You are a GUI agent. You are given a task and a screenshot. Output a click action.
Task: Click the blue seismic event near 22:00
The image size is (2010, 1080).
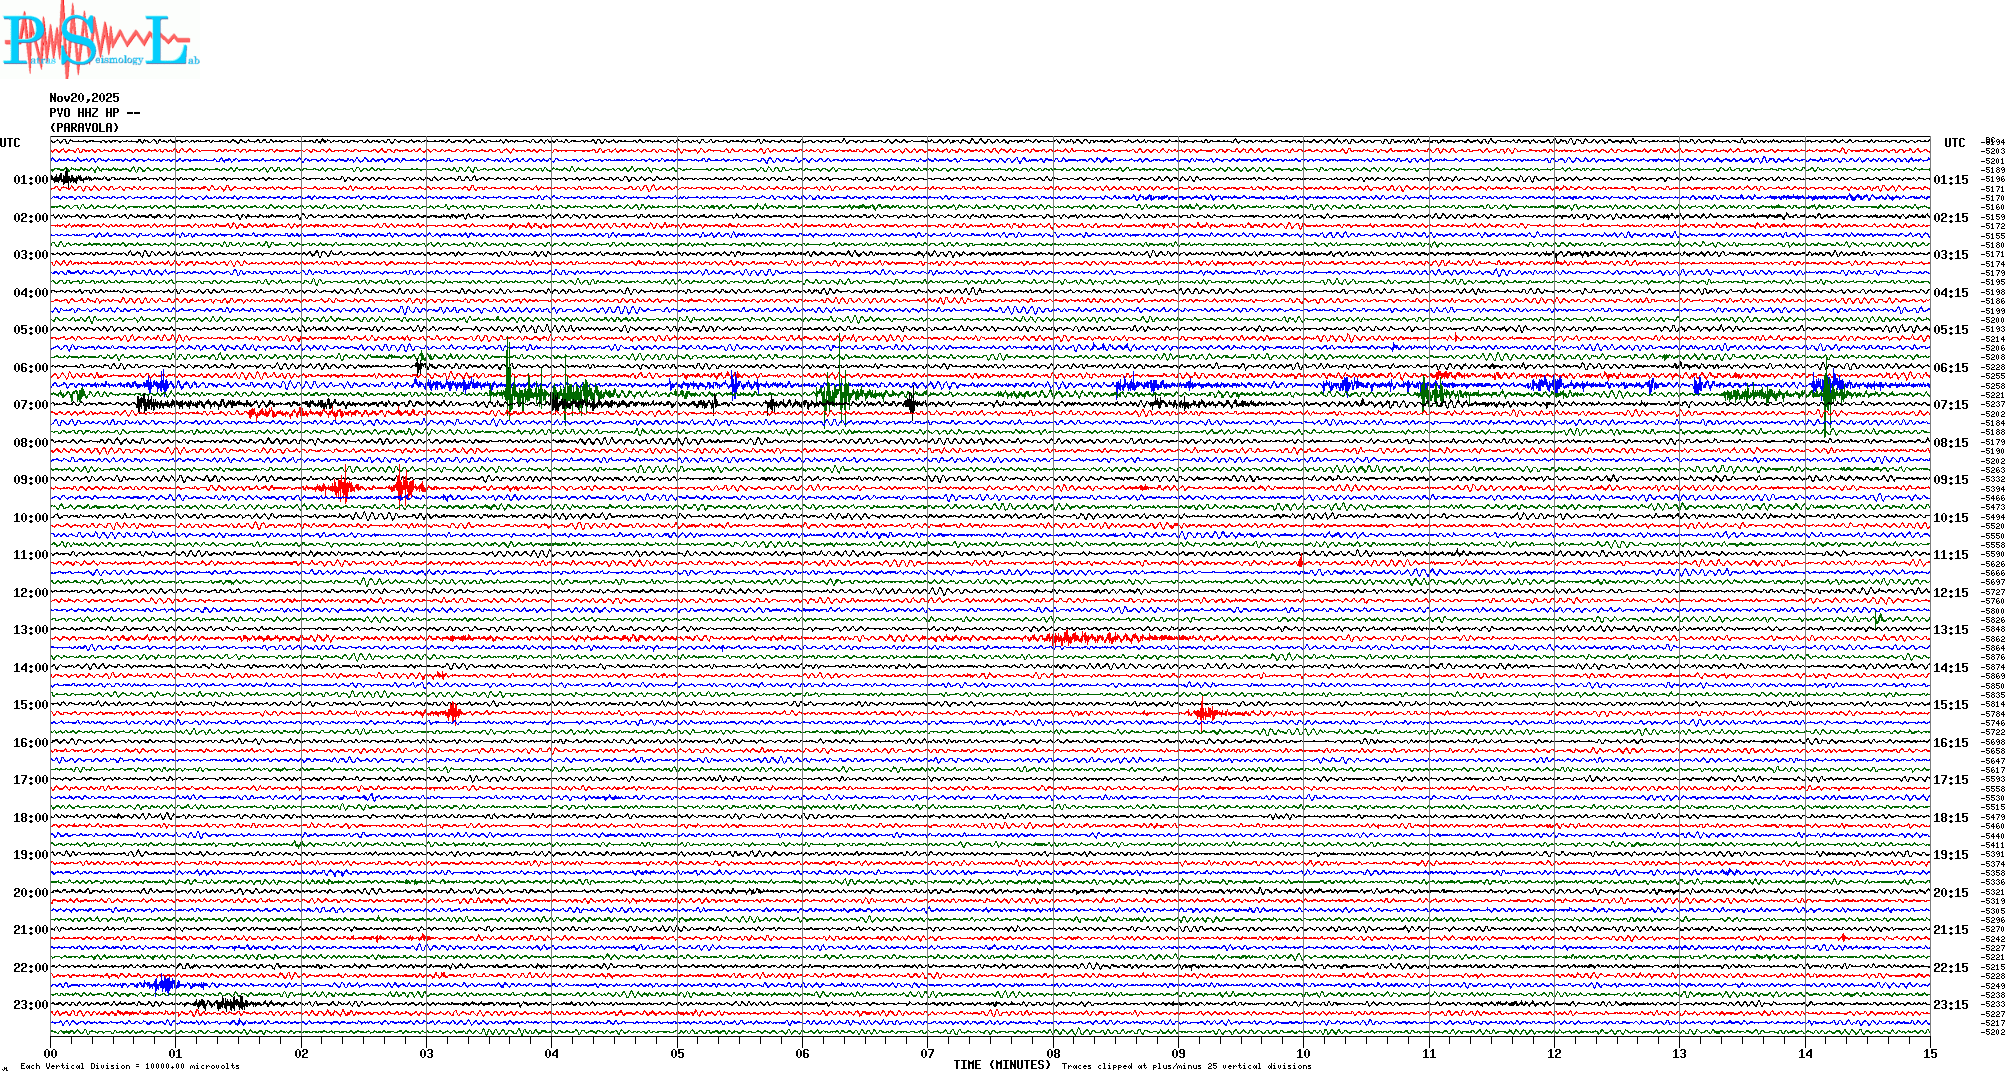click(x=165, y=984)
